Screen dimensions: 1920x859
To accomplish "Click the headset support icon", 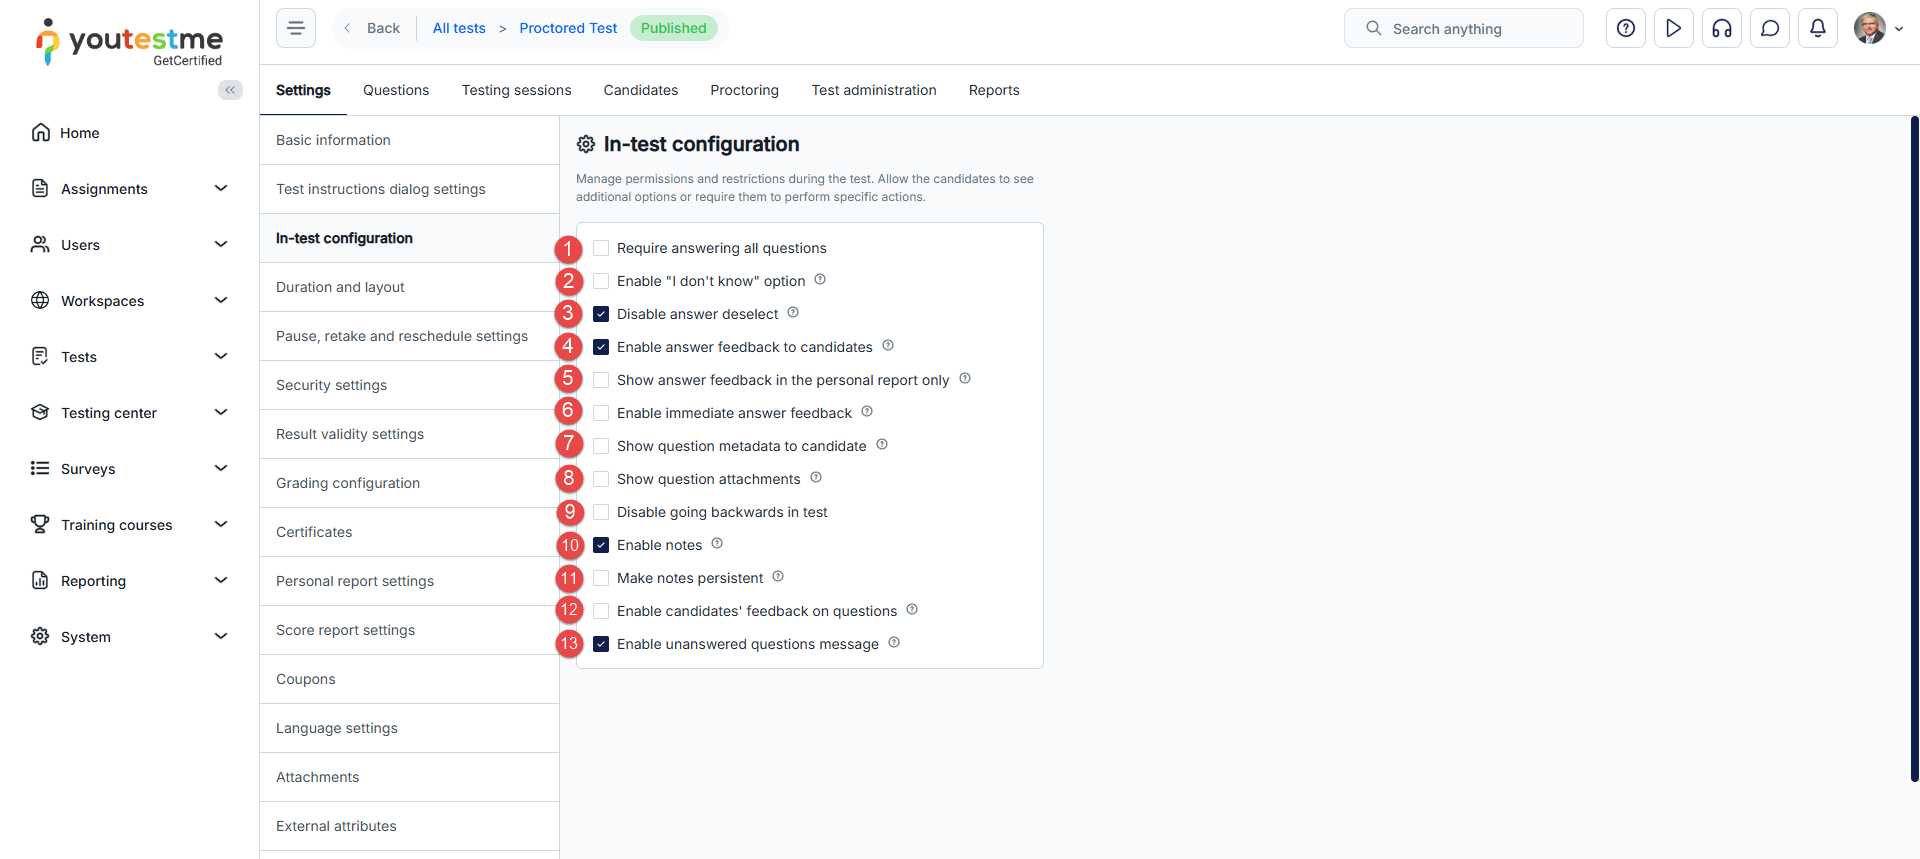I will tap(1722, 28).
